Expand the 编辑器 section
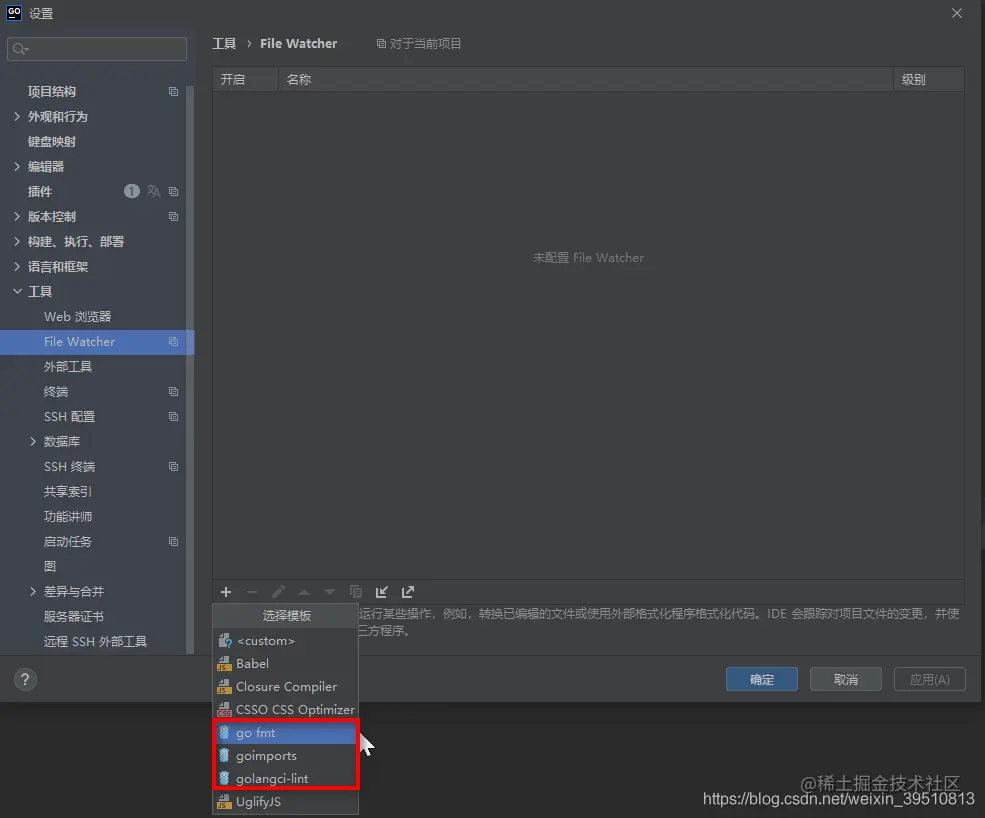 pos(17,166)
